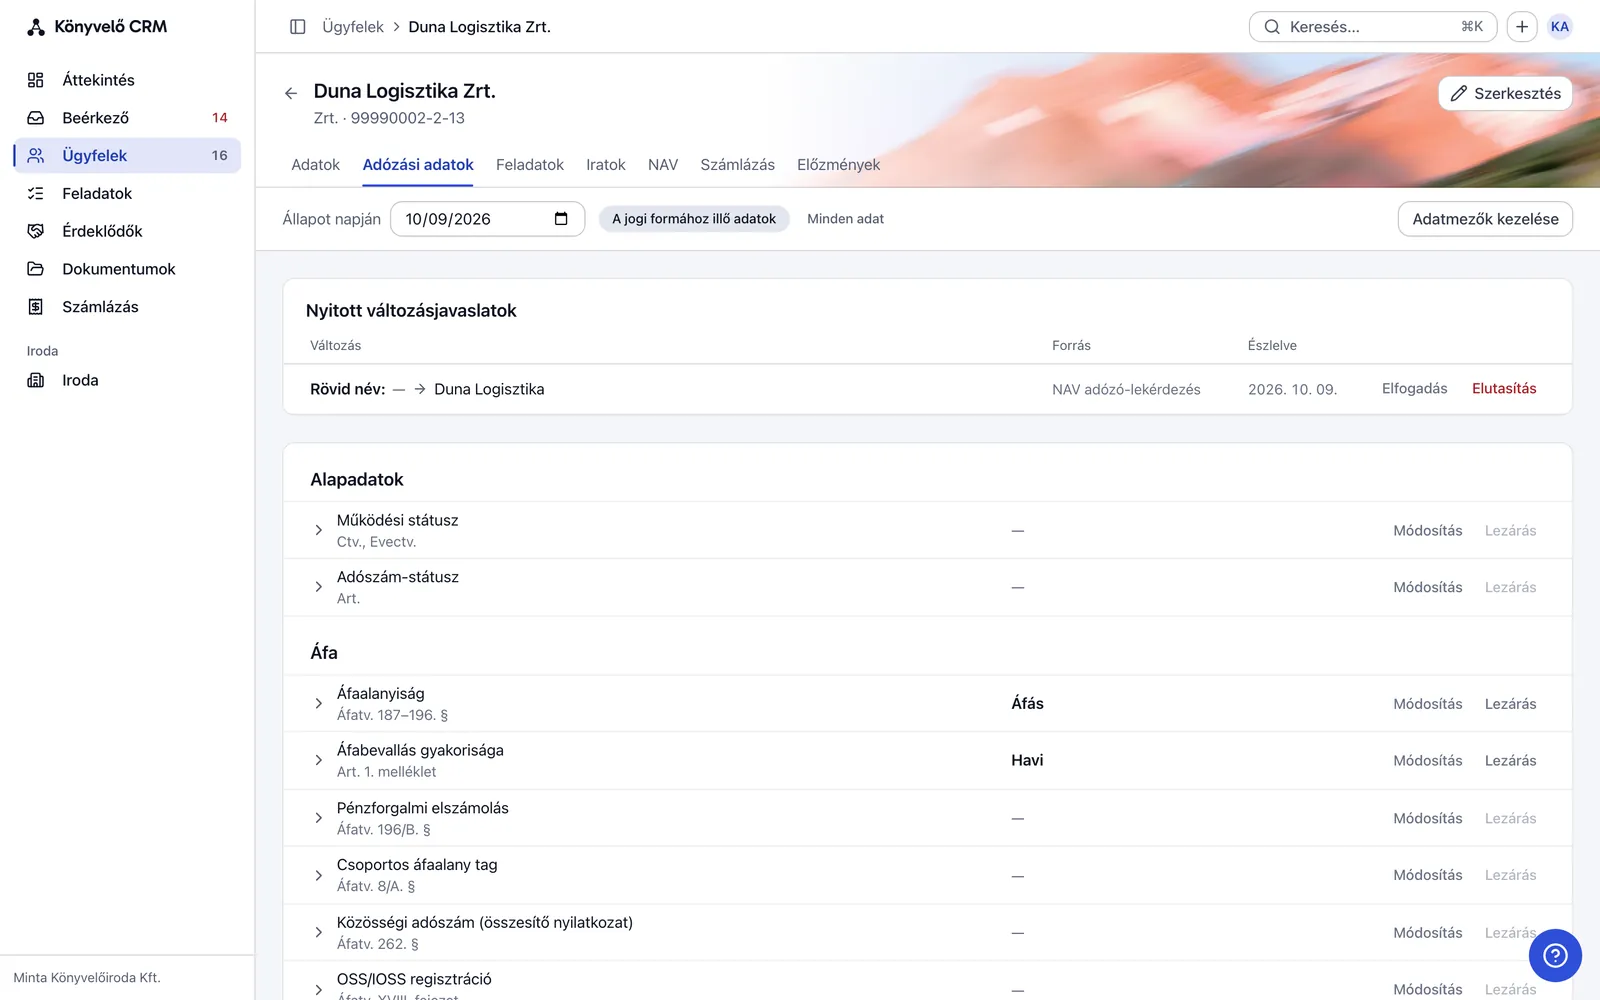Open Áttekintés dashboard icon in sidebar

(x=36, y=80)
